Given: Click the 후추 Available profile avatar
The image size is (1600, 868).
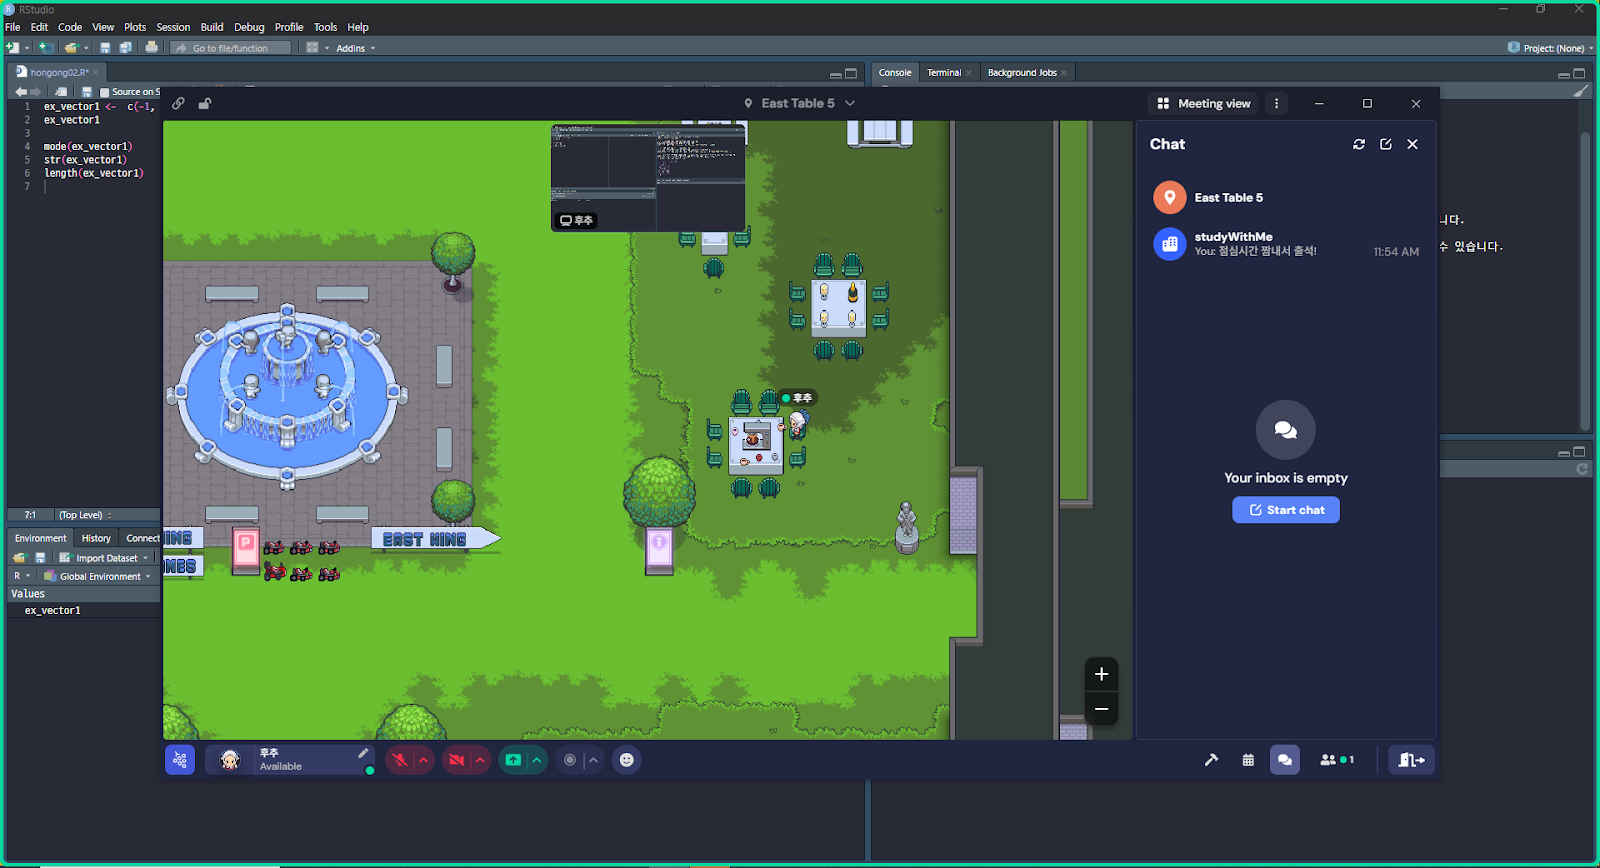Looking at the screenshot, I should pos(230,760).
